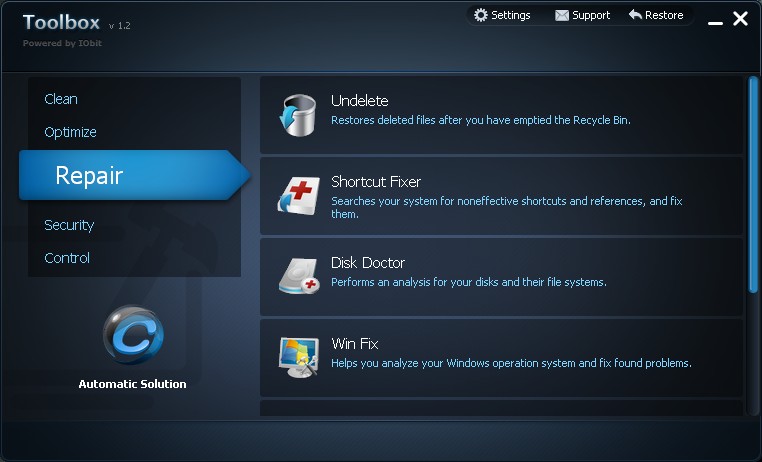This screenshot has width=762, height=462.
Task: Open the Win Fix title
Action: tap(355, 344)
